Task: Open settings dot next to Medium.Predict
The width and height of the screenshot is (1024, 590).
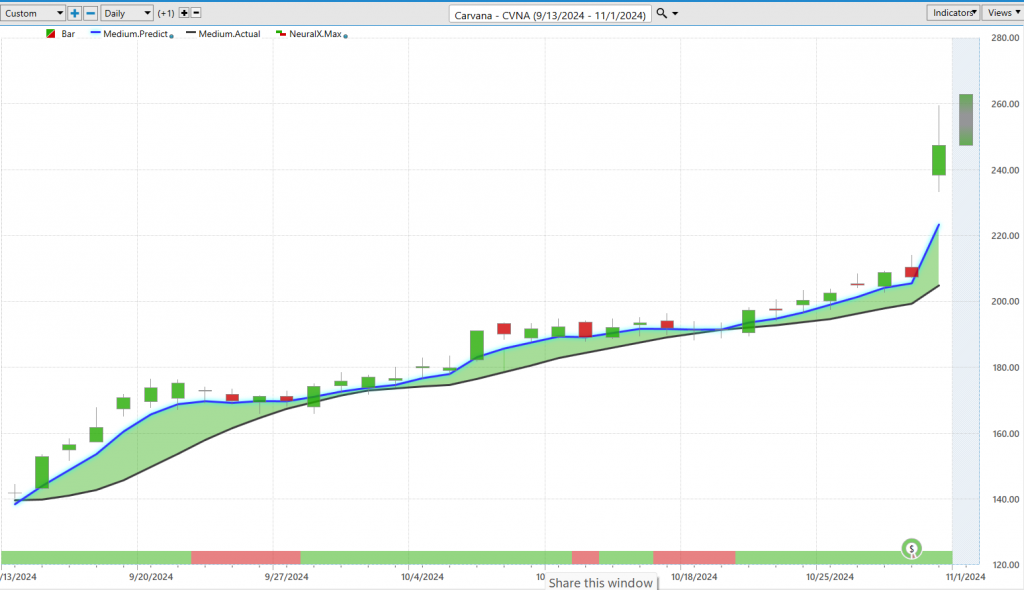Action: pos(172,35)
